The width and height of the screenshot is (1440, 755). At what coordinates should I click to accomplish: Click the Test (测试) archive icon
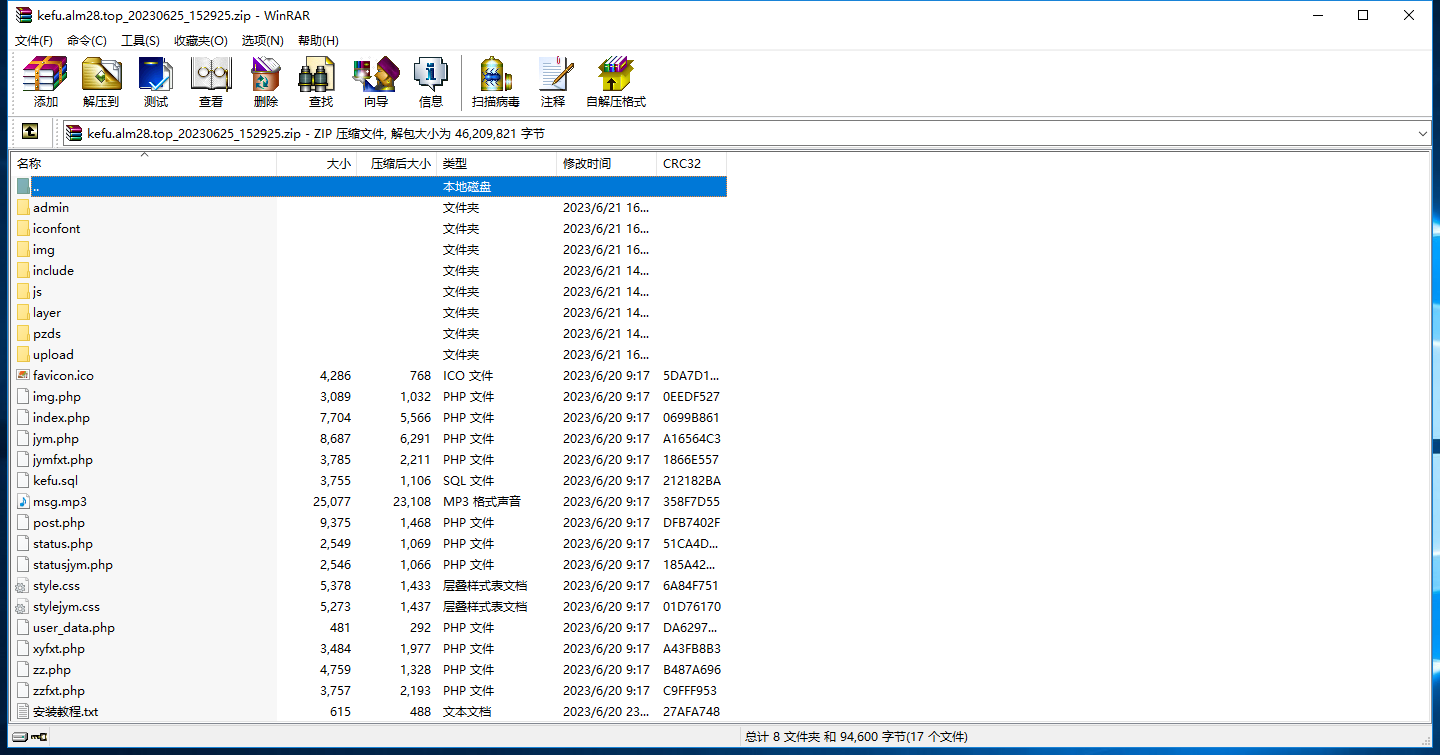click(155, 82)
